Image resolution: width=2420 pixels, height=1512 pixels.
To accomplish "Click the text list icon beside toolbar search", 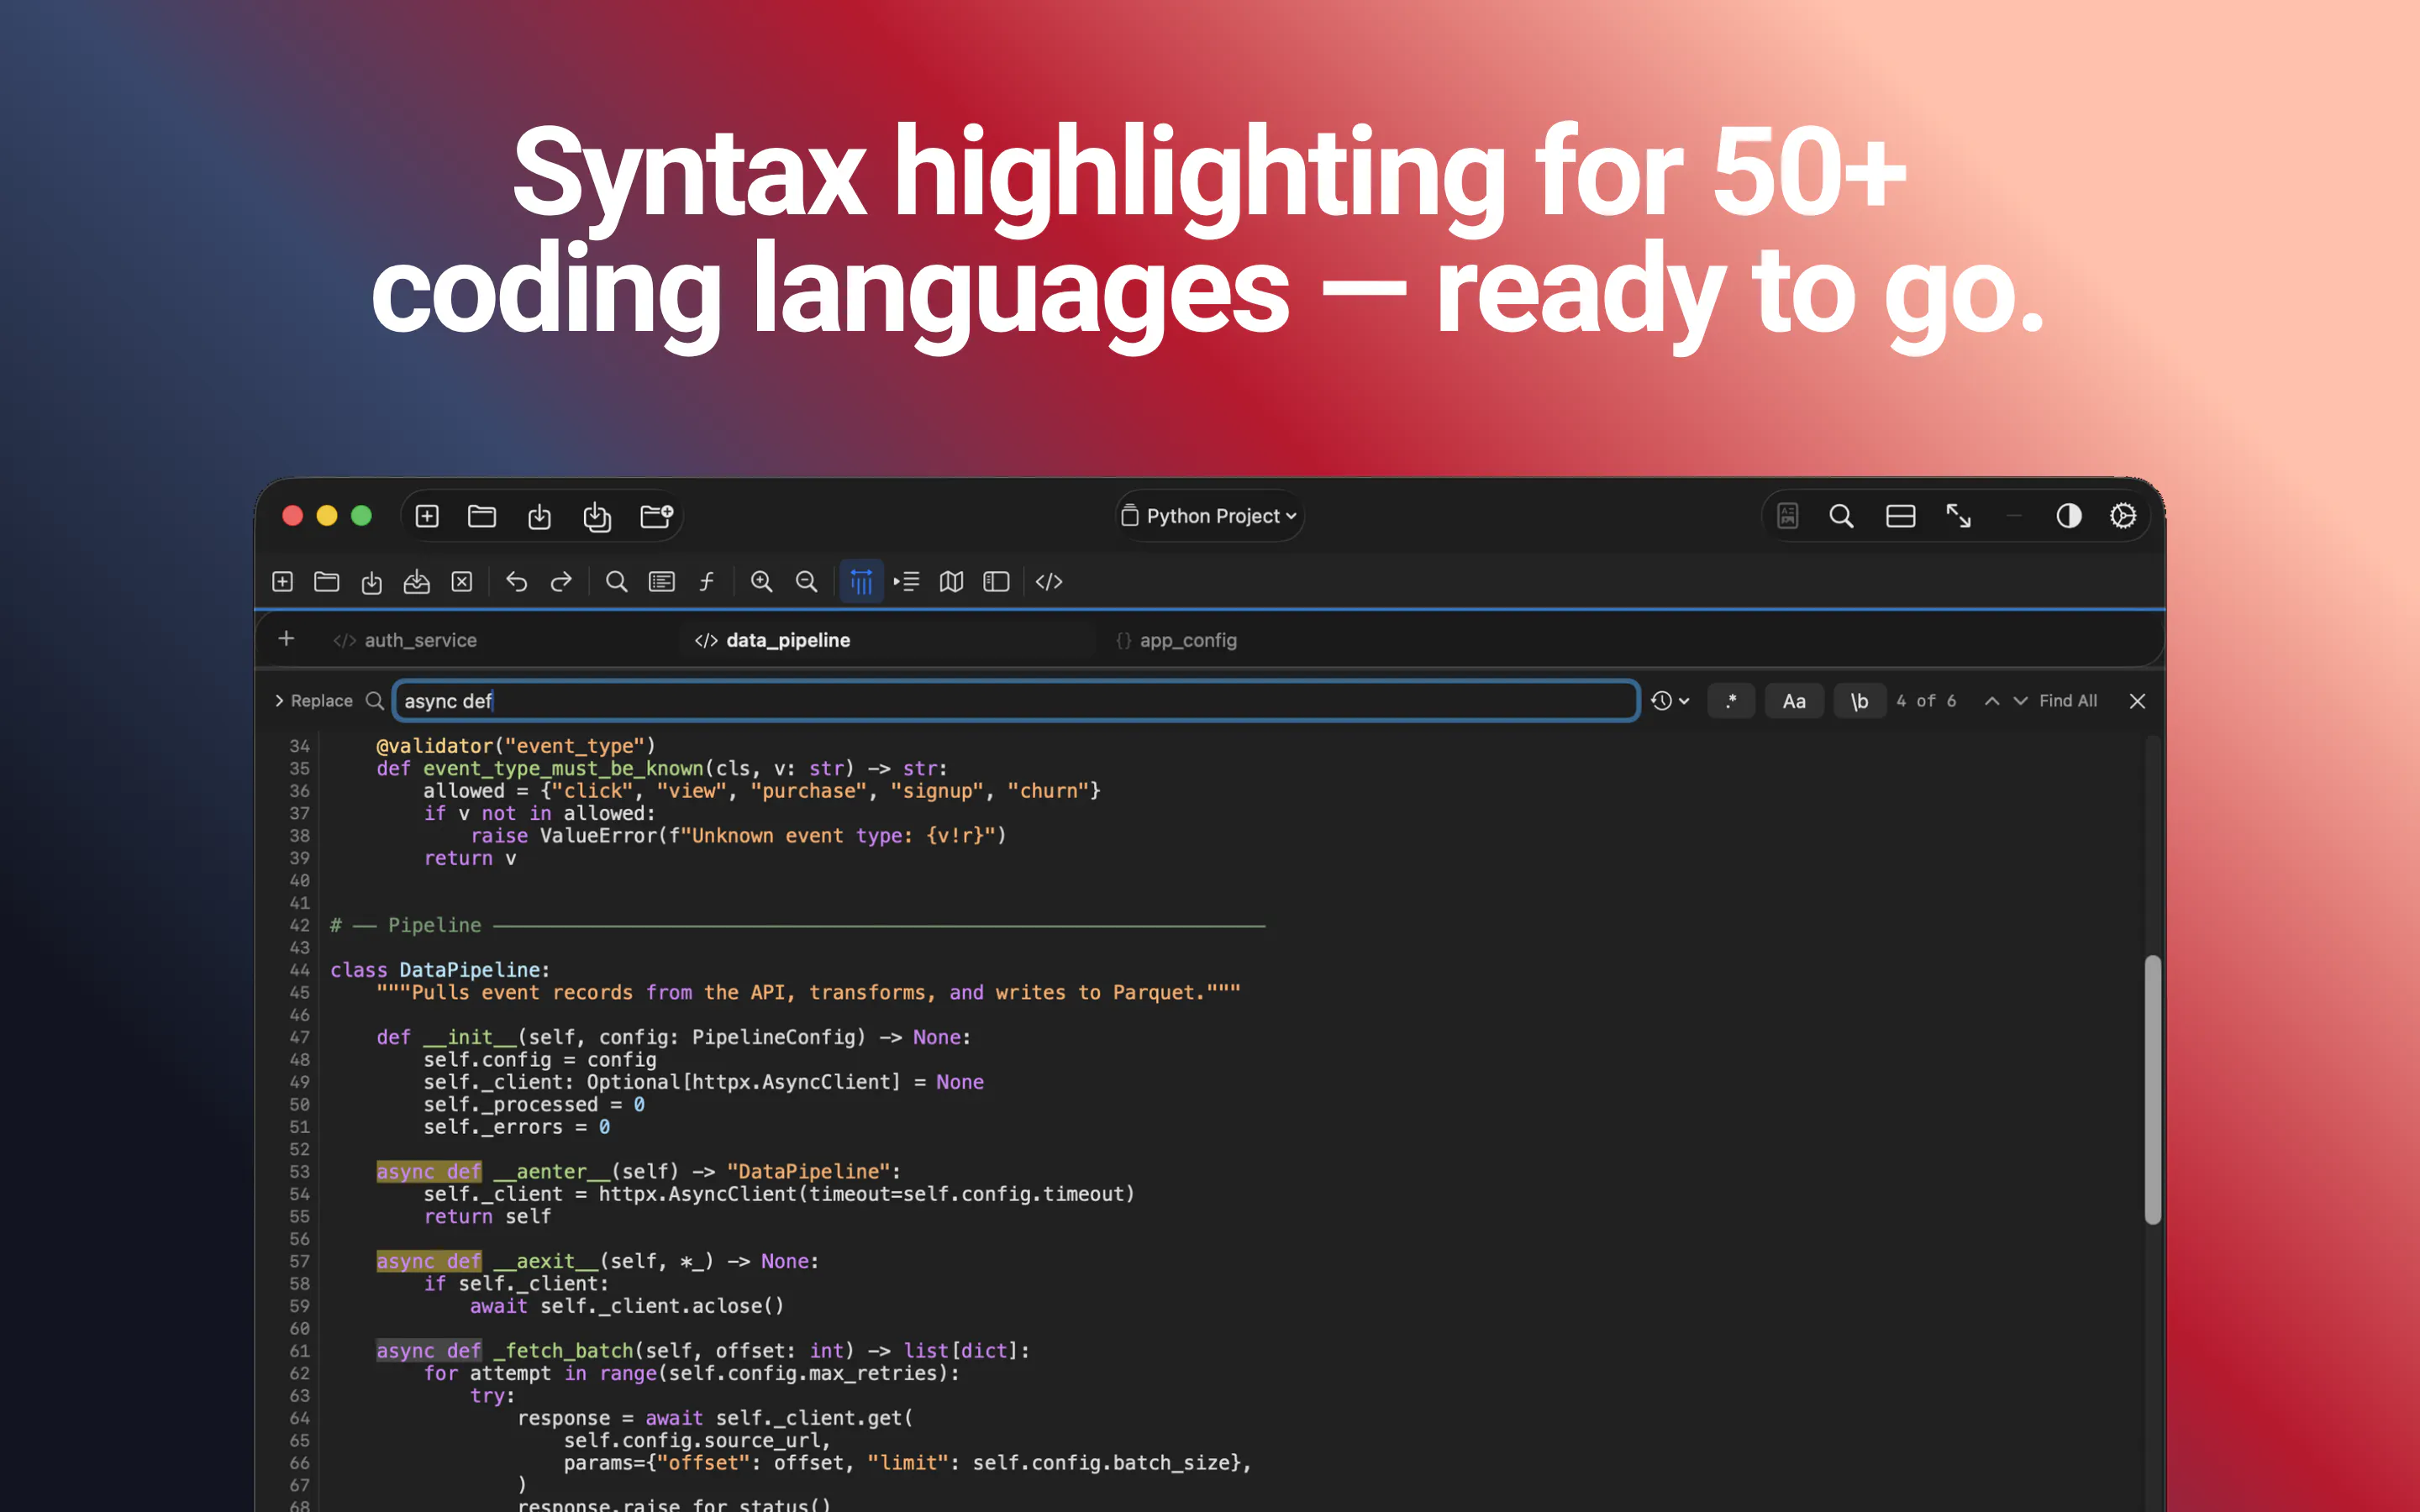I will coord(662,581).
